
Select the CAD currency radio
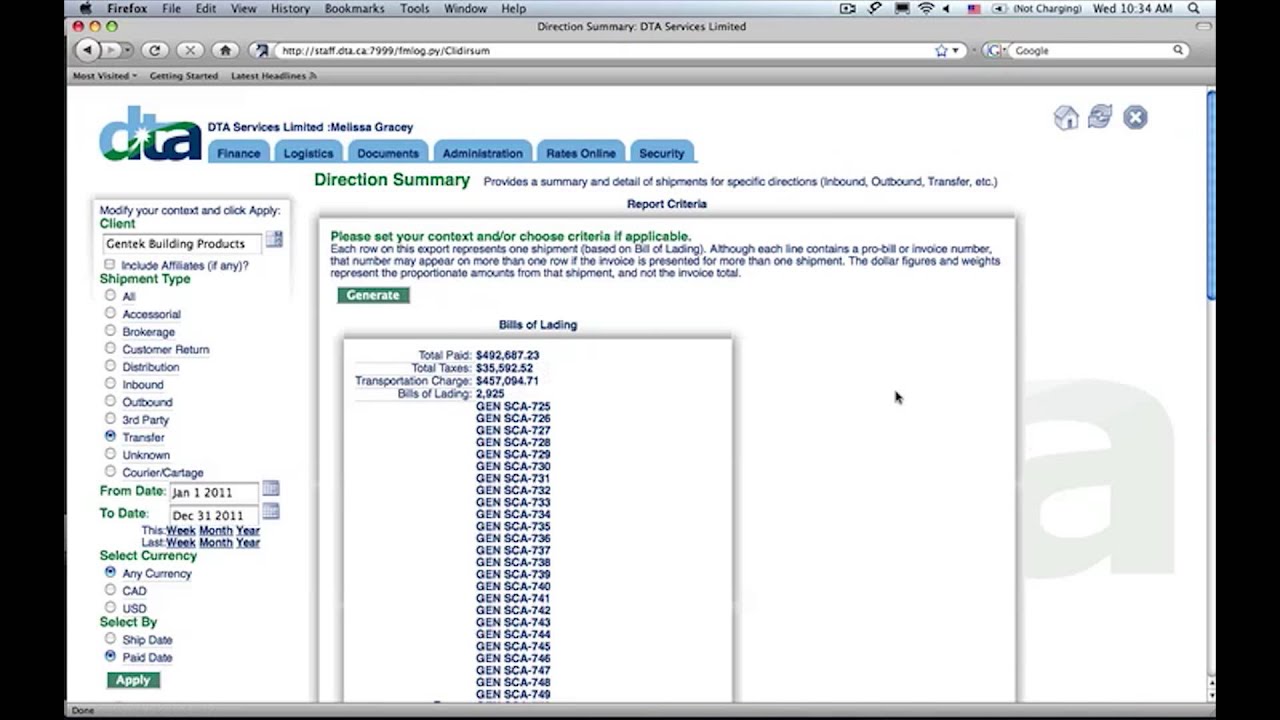[x=110, y=590]
